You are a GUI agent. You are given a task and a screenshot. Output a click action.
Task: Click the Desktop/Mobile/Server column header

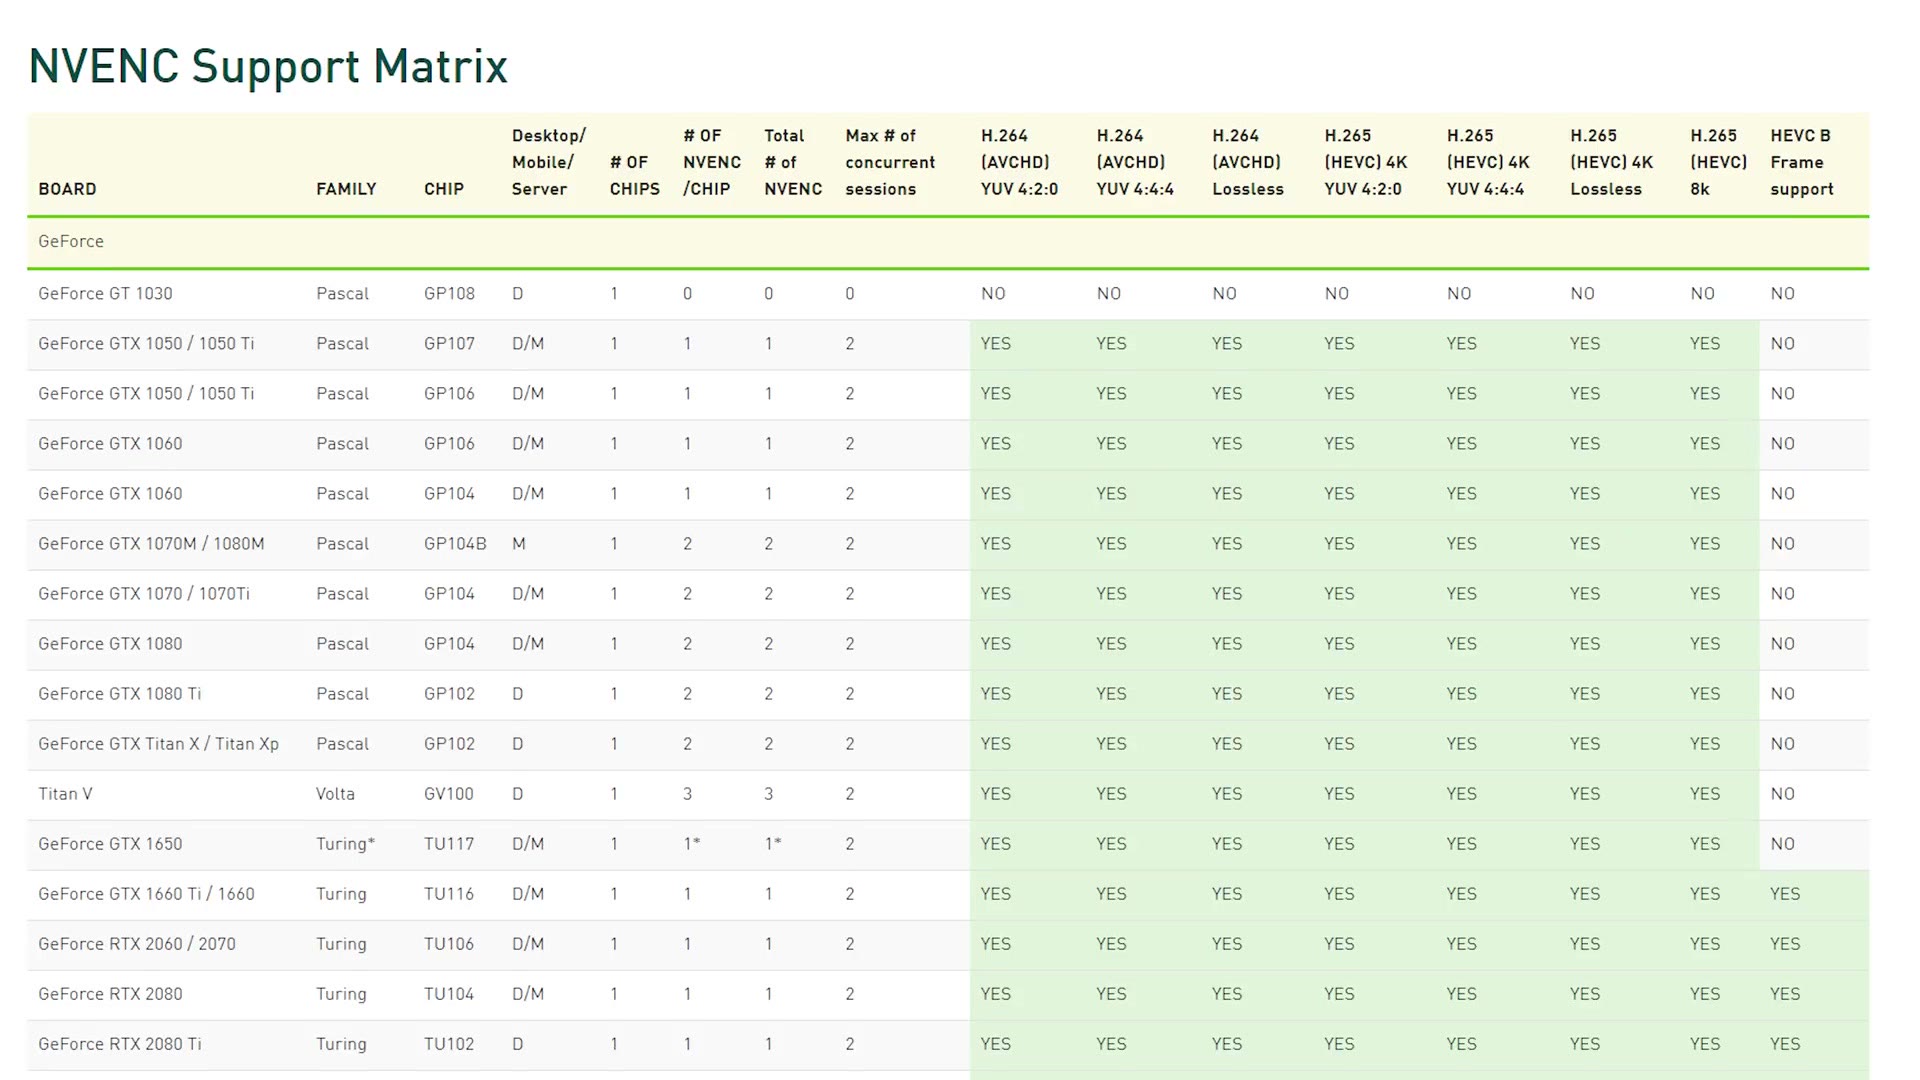pos(548,162)
